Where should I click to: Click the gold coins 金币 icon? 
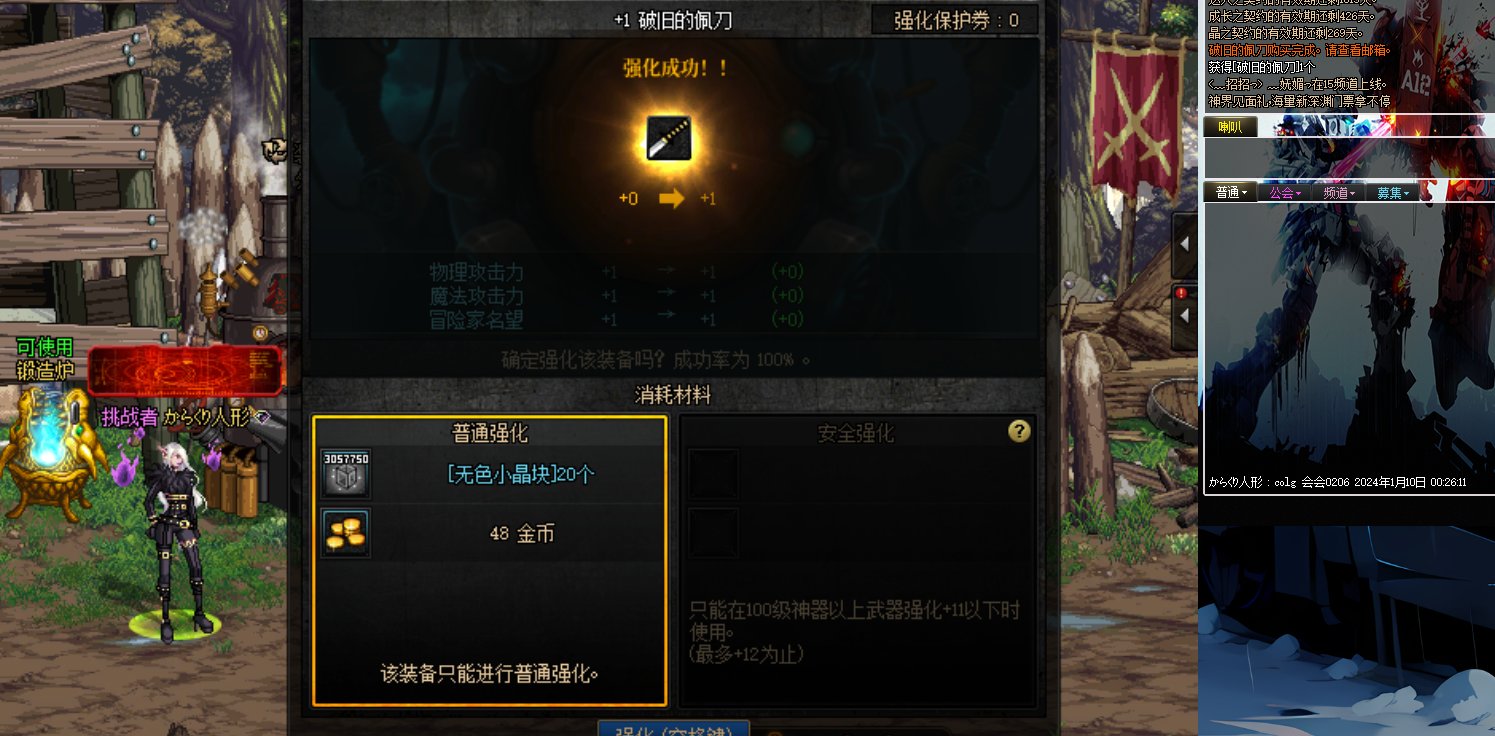pos(346,533)
